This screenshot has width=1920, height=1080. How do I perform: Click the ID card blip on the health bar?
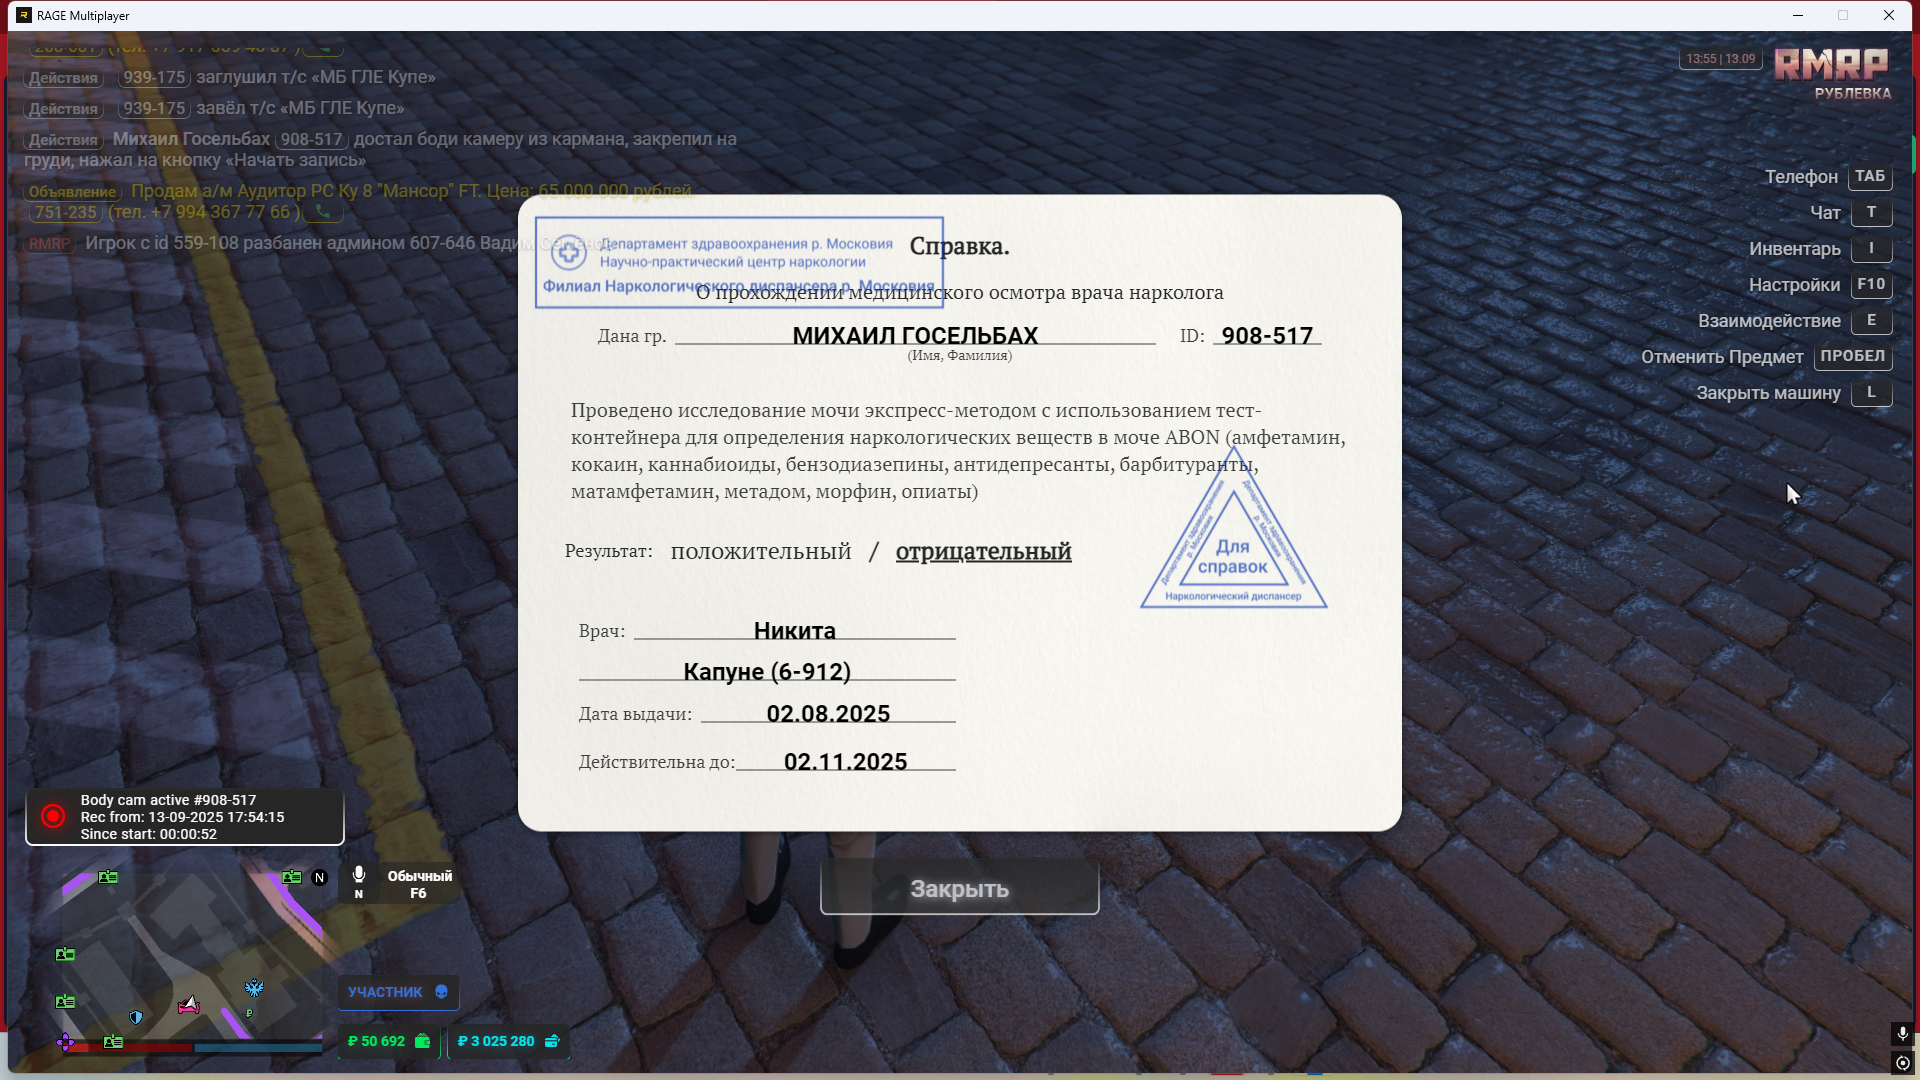coord(113,1042)
